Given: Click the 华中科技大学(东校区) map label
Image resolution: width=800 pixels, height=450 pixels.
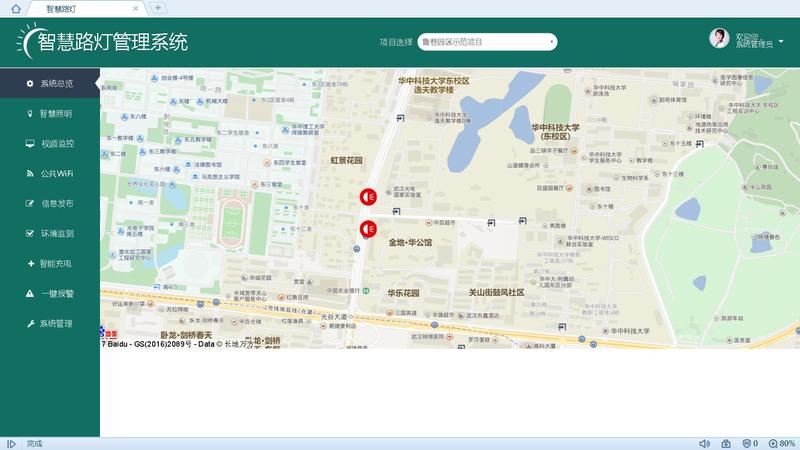Looking at the screenshot, I should click(x=555, y=132).
